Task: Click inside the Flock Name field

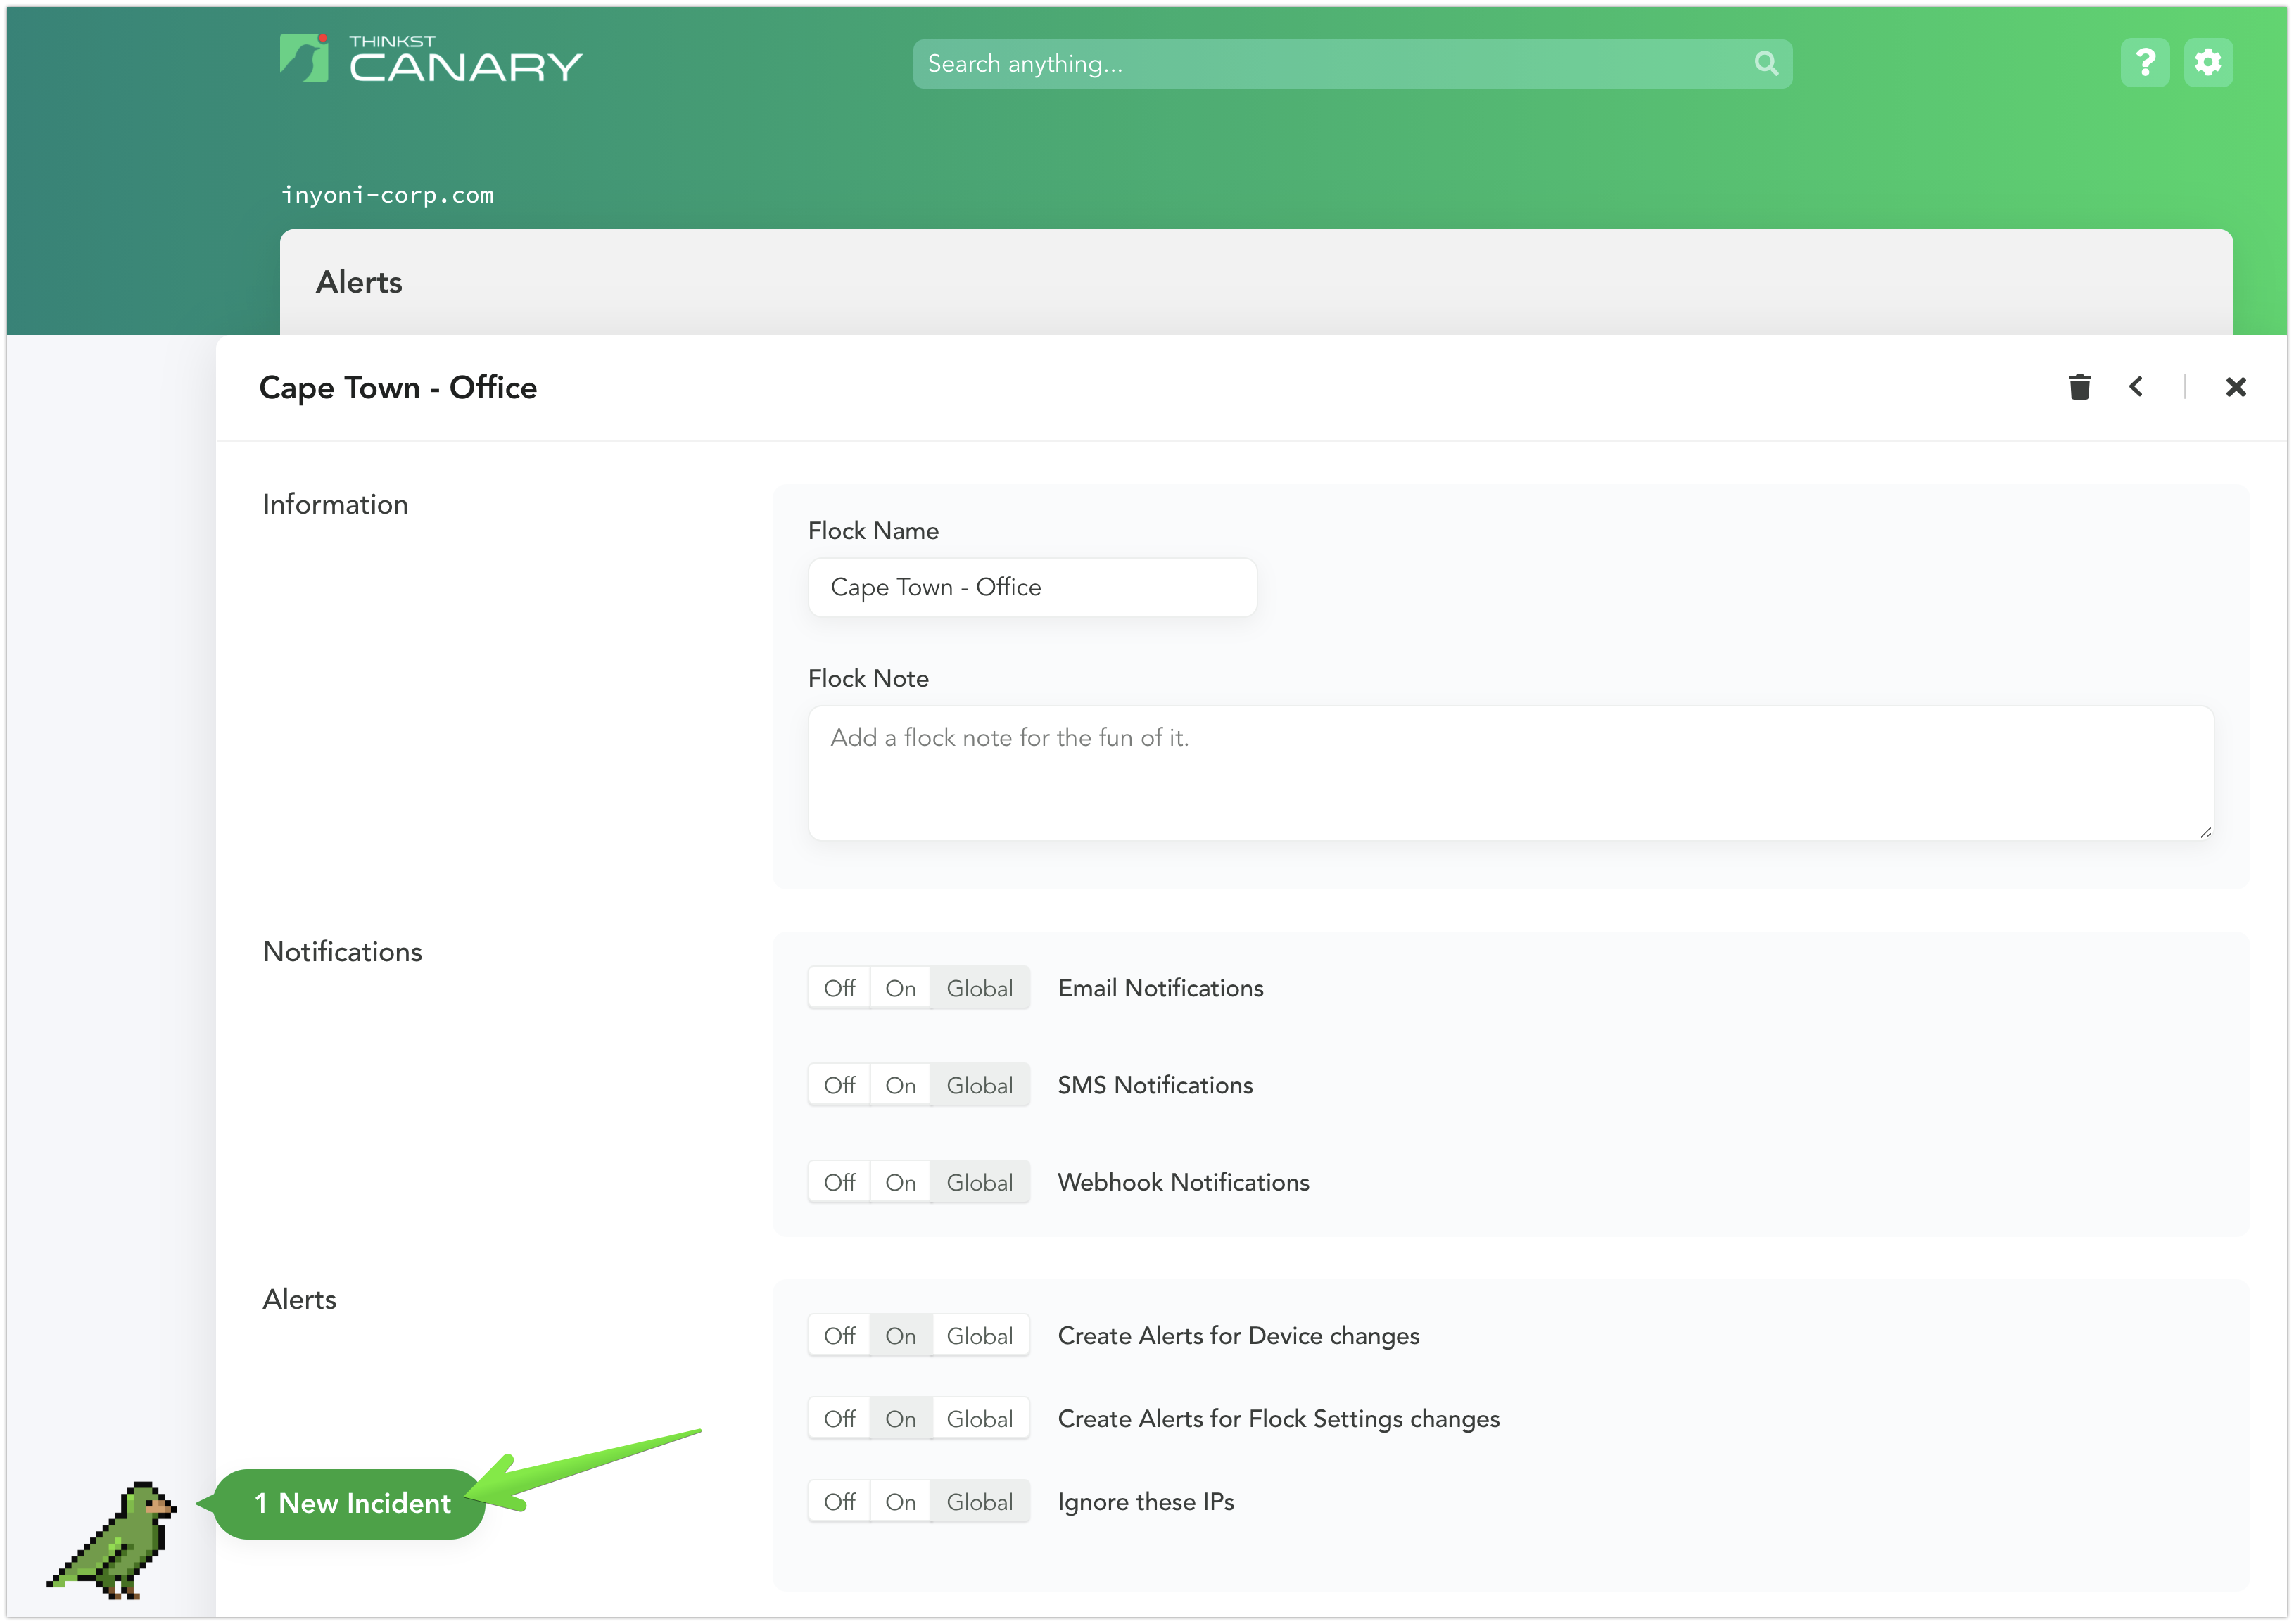Action: pyautogui.click(x=1032, y=587)
